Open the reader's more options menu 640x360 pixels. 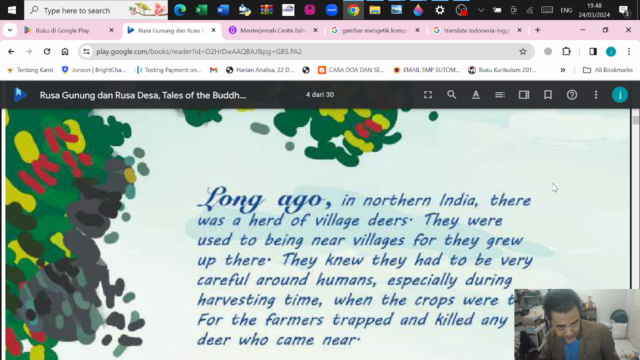(x=596, y=95)
